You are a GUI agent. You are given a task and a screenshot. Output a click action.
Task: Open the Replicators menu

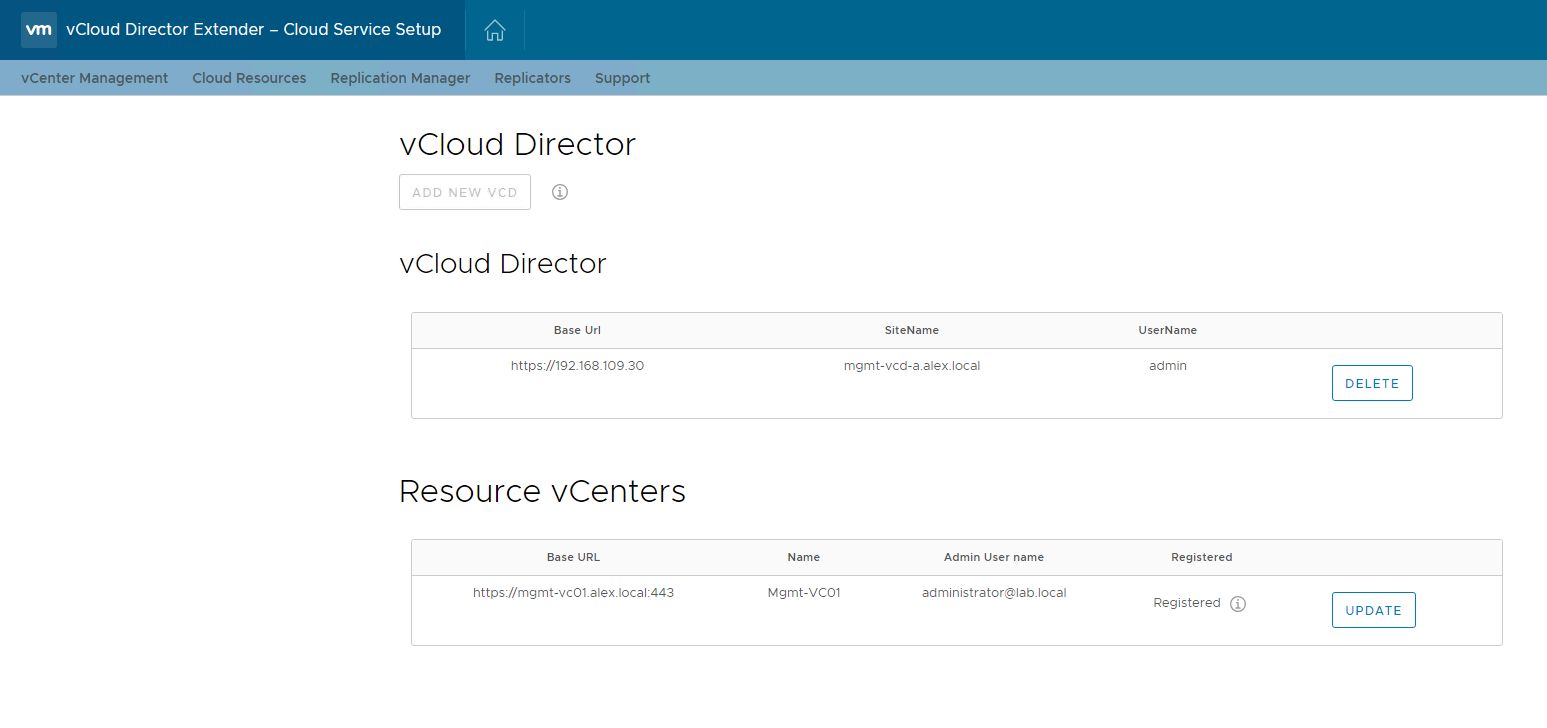[x=532, y=78]
